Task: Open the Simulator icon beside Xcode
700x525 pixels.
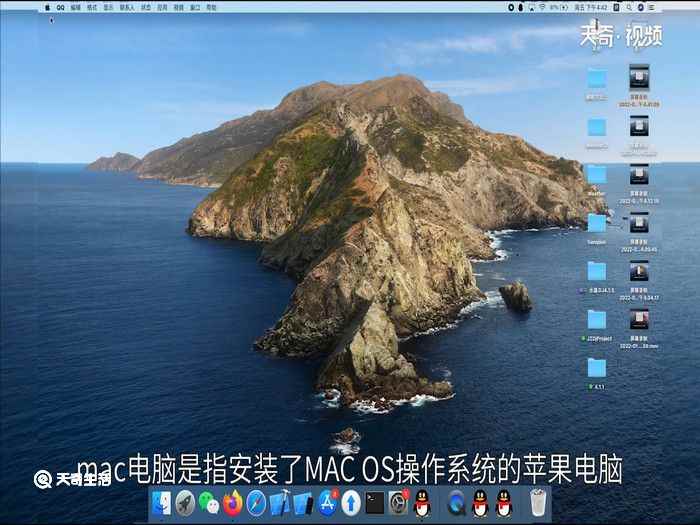Action: [304, 503]
